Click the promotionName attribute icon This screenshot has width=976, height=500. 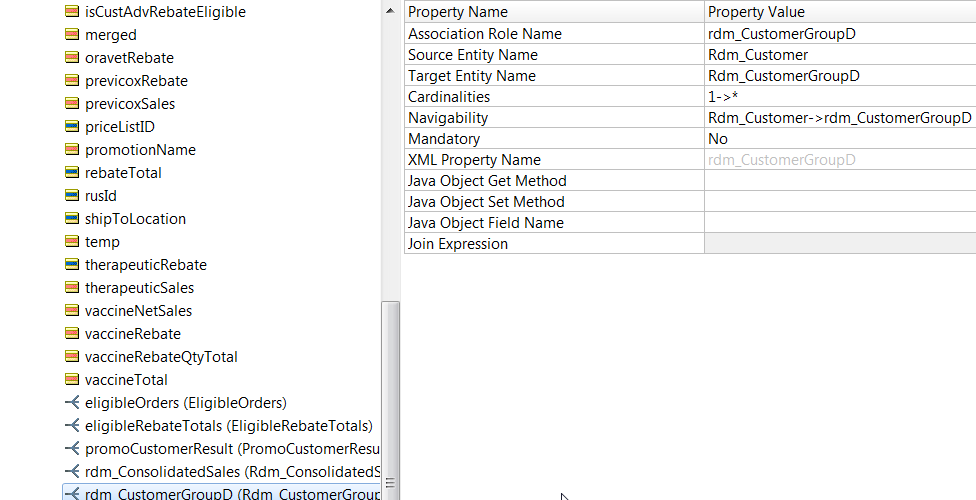click(x=72, y=149)
